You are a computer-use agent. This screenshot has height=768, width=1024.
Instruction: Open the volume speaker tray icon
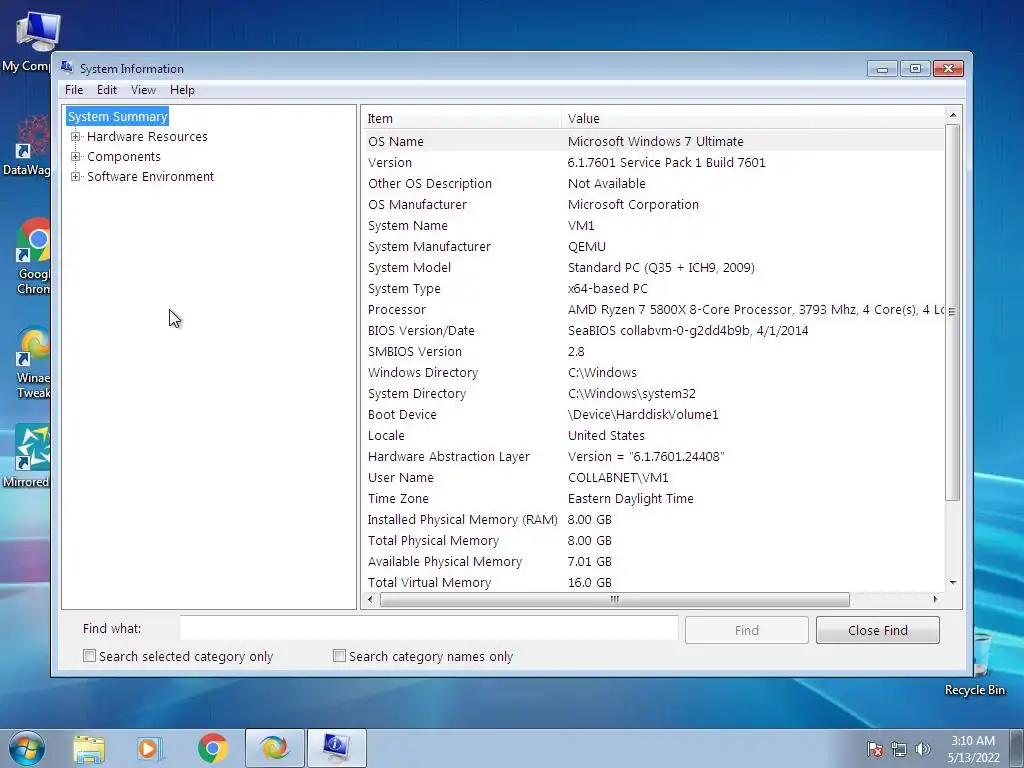coord(922,749)
